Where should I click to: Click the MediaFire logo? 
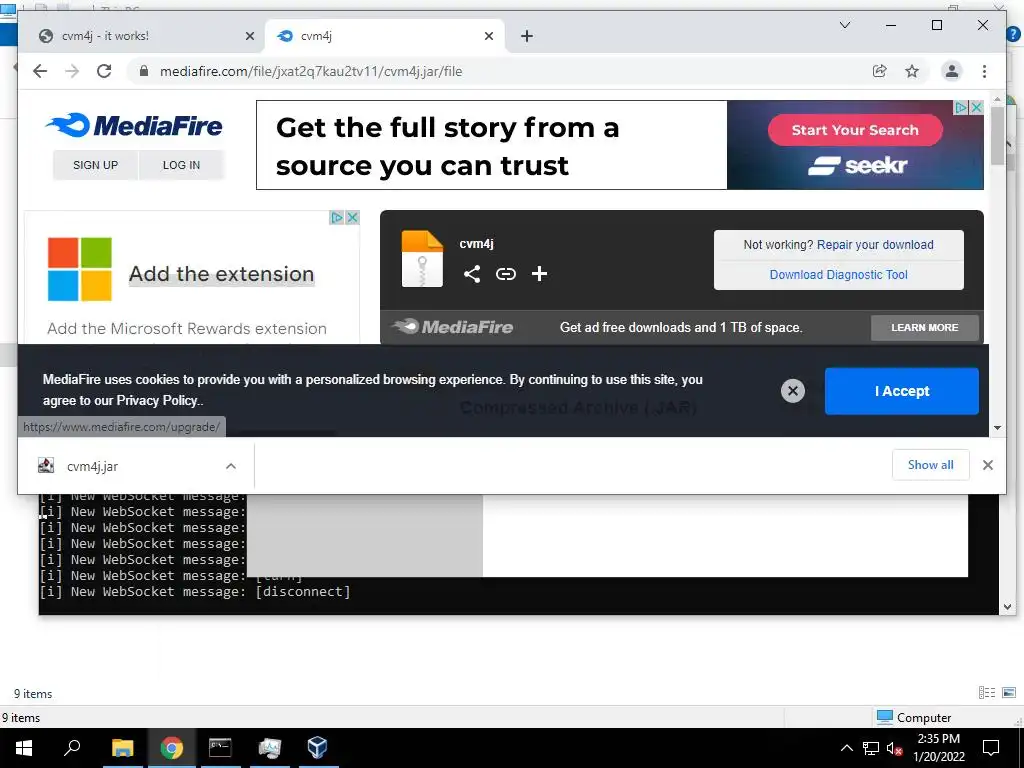pyautogui.click(x=134, y=125)
